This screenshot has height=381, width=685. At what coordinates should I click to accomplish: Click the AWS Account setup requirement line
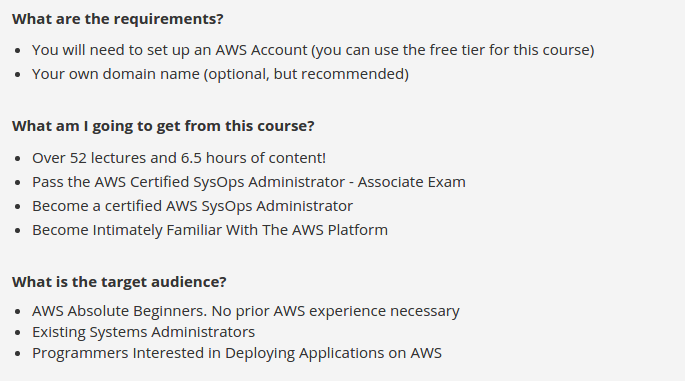click(313, 50)
